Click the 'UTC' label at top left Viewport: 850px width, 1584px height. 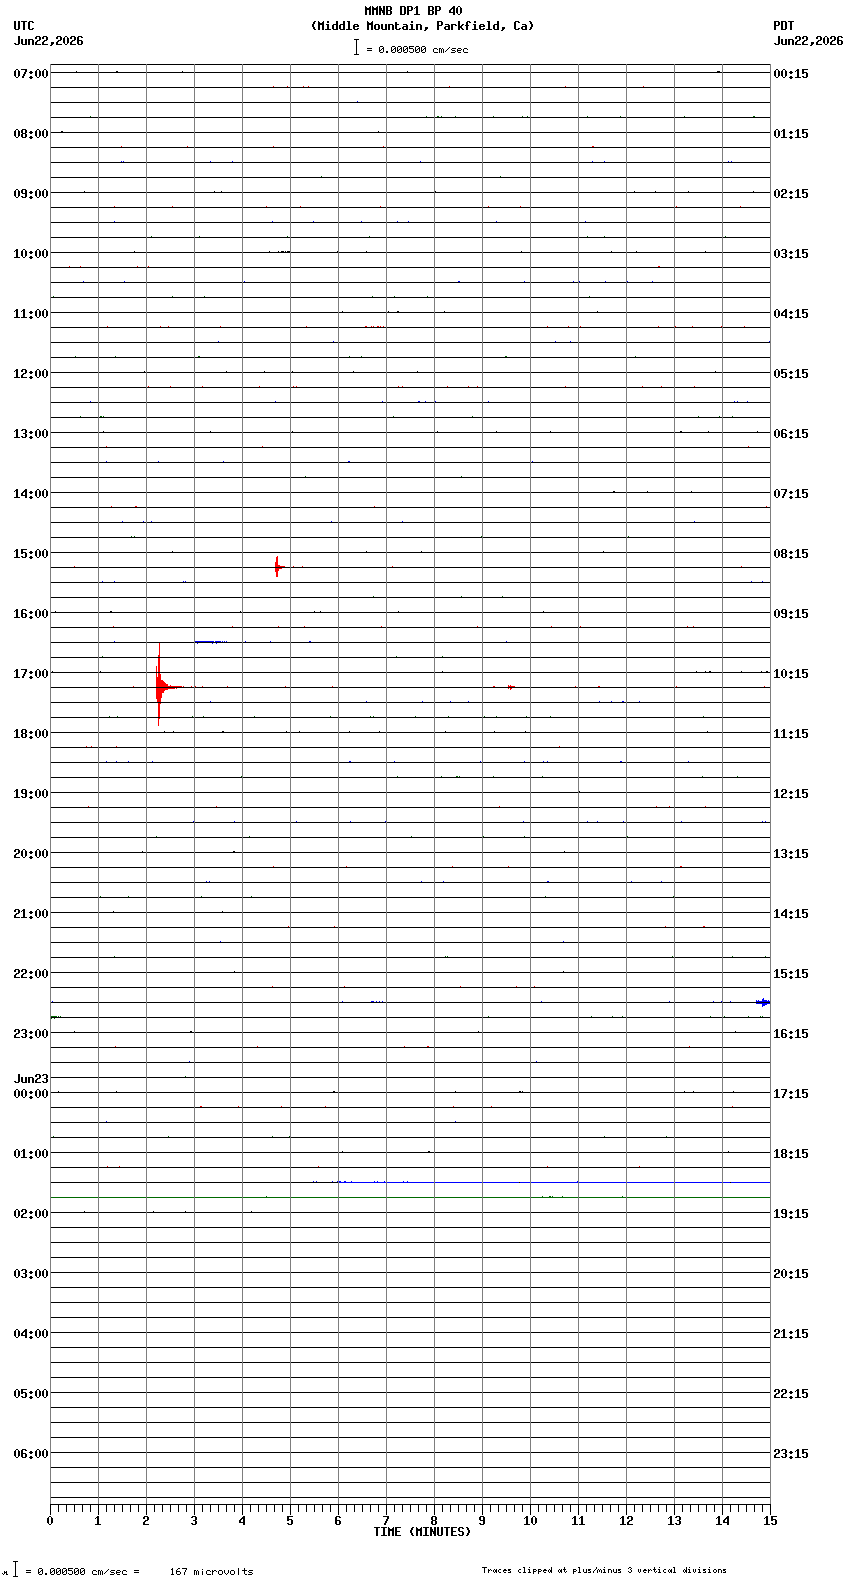24,26
